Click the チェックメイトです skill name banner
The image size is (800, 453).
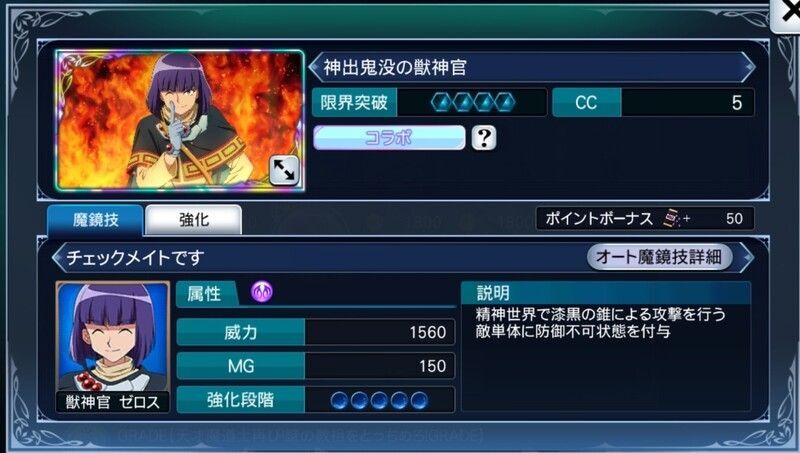pos(403,257)
